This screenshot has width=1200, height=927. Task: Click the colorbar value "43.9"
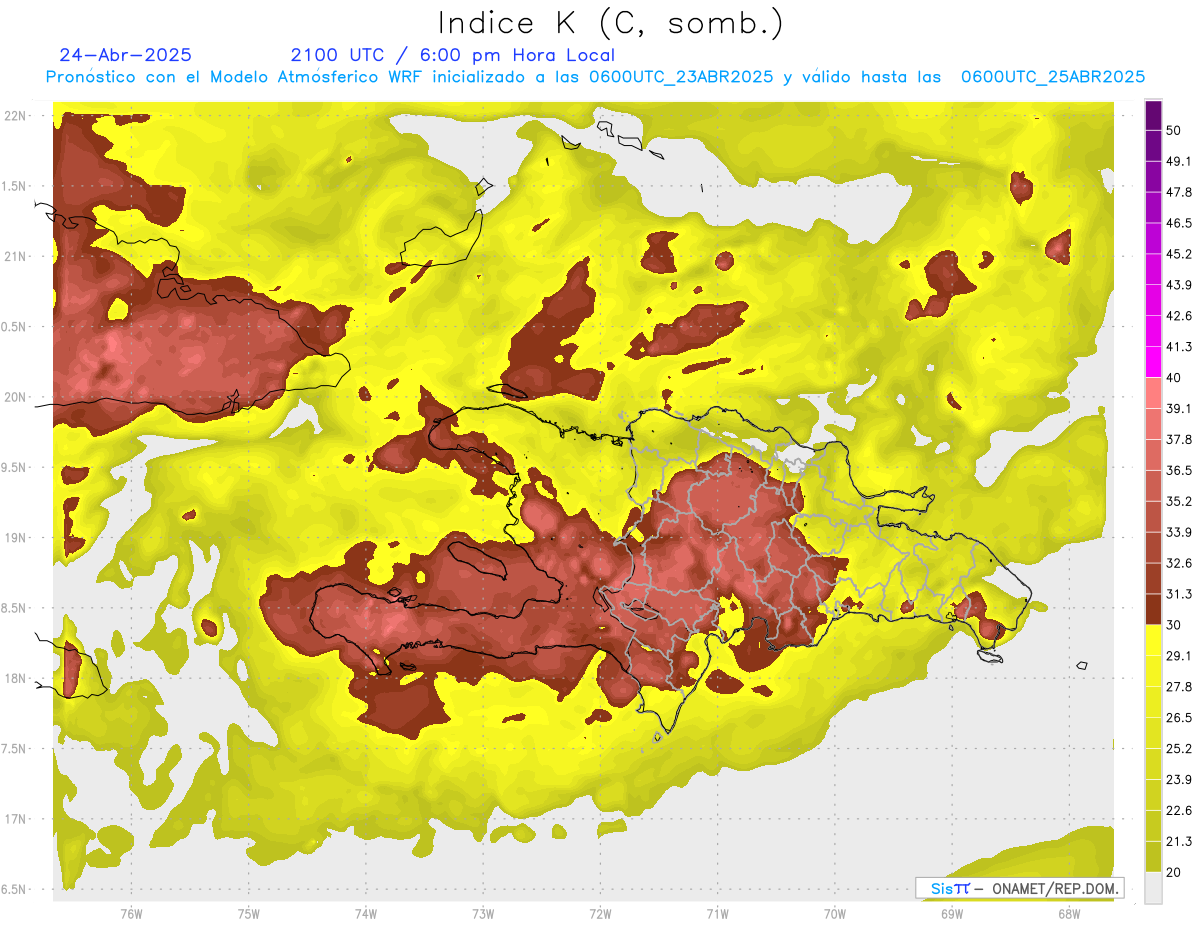1178,285
